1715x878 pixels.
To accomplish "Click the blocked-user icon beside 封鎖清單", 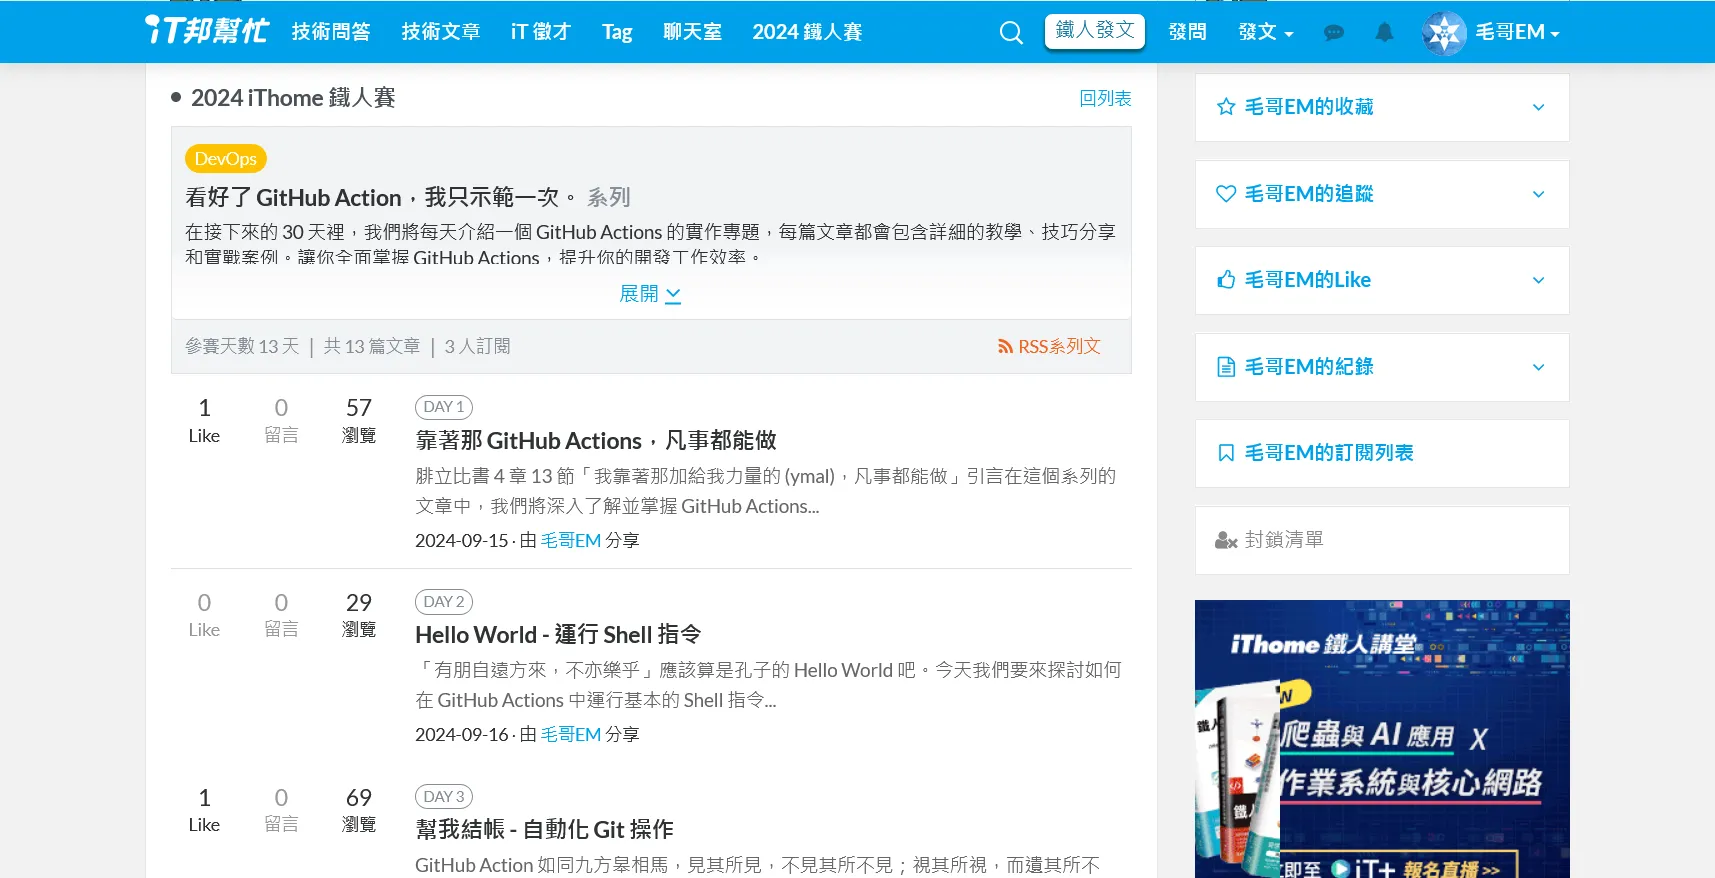I will pyautogui.click(x=1226, y=540).
